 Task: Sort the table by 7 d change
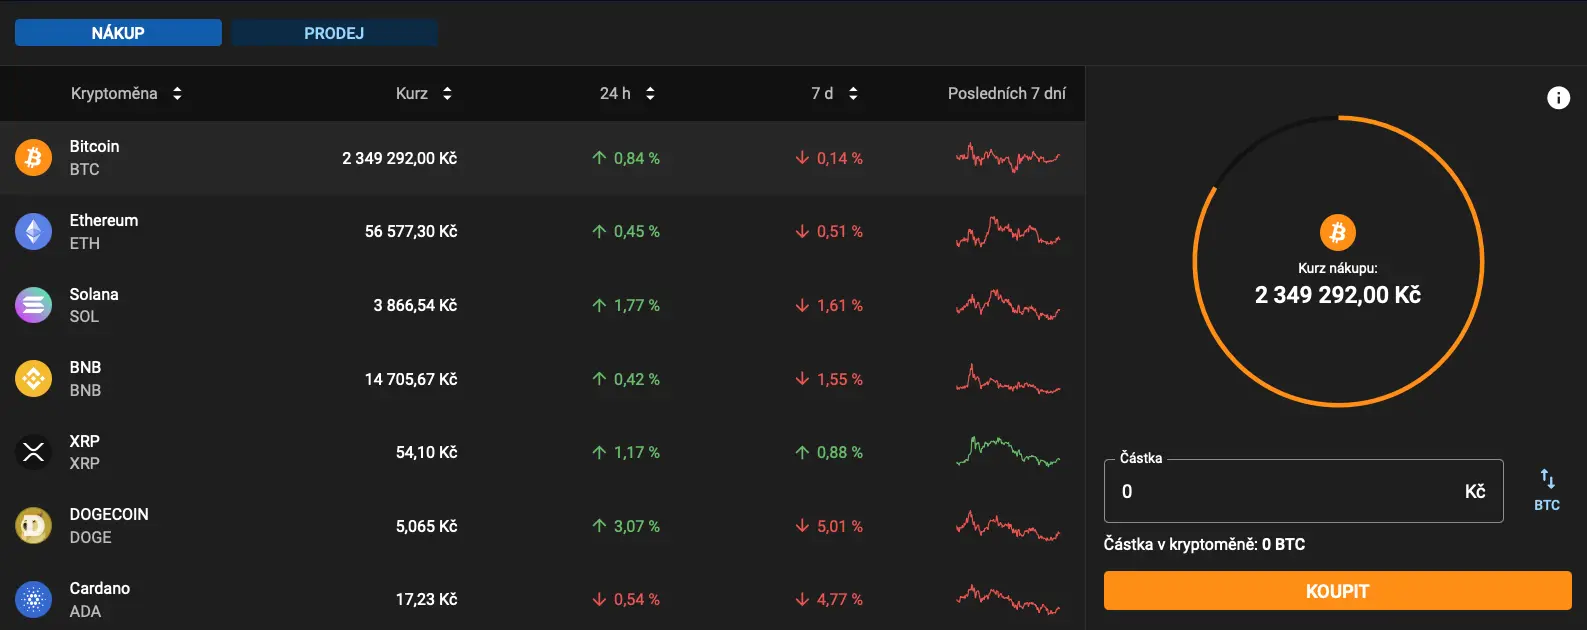853,93
